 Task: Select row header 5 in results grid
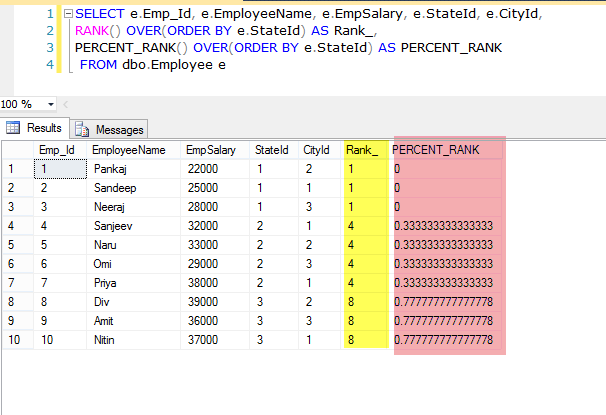(x=18, y=245)
